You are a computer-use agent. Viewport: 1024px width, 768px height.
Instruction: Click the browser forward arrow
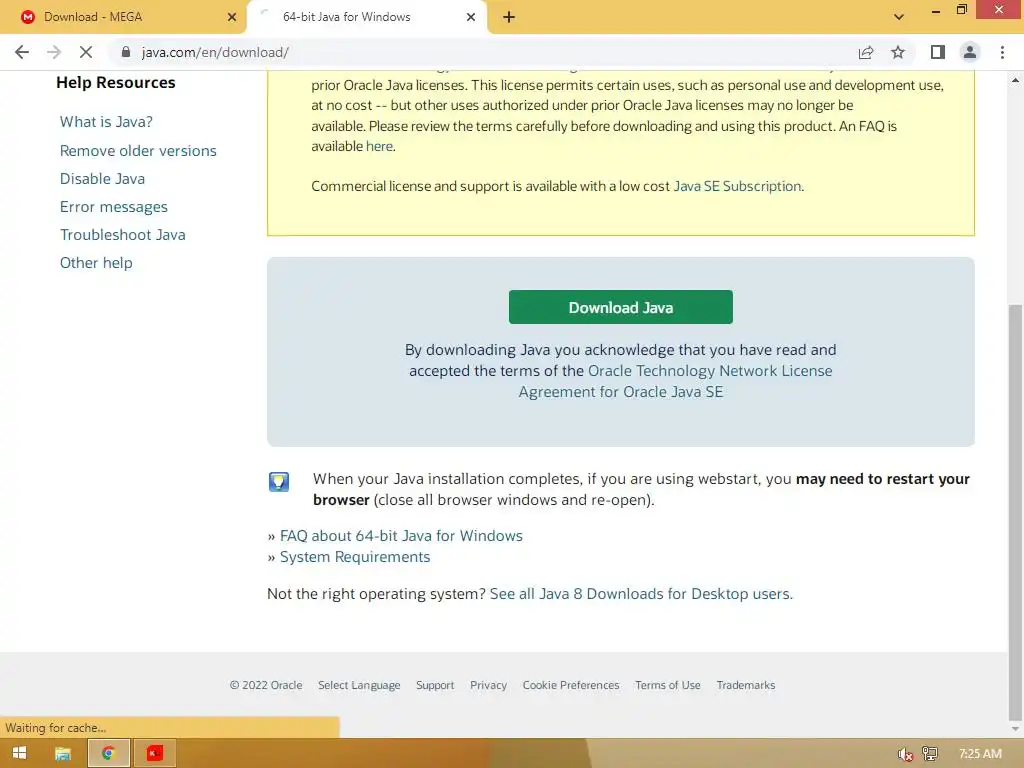click(54, 52)
